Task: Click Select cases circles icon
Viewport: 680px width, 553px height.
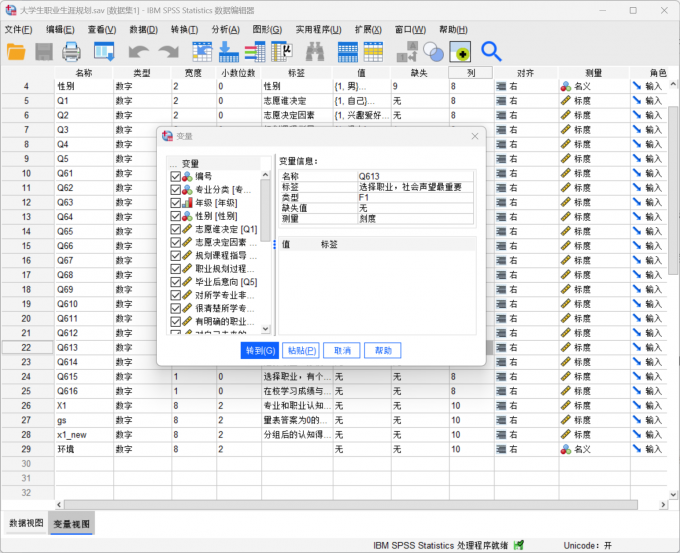Action: (x=433, y=52)
